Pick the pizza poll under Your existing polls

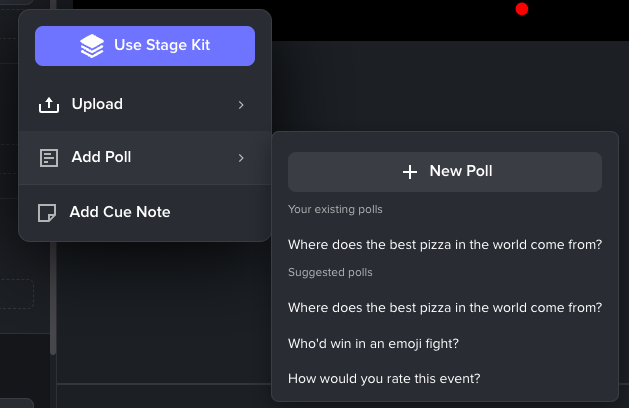pyautogui.click(x=445, y=244)
